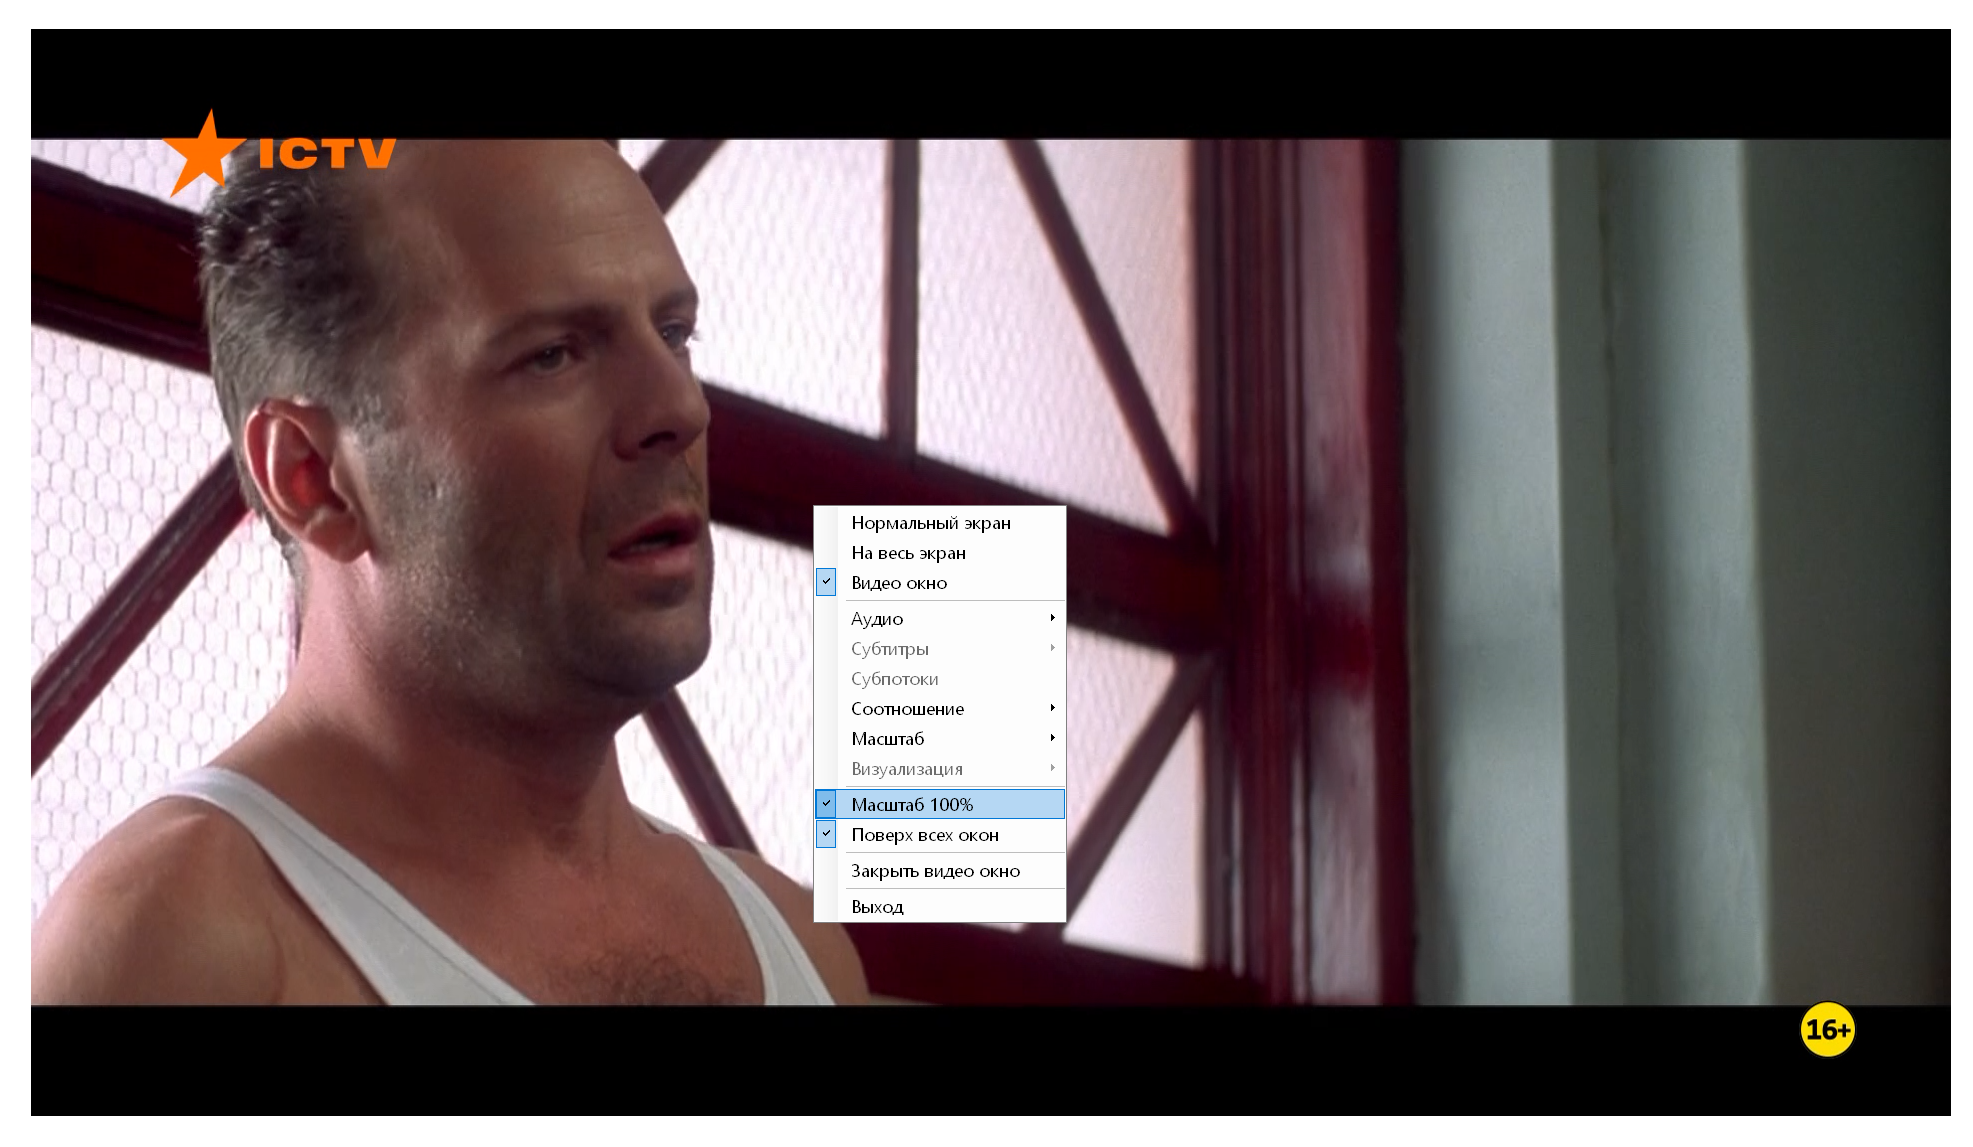
Task: Click the disabled 'Визуализация' entry
Action: (906, 769)
